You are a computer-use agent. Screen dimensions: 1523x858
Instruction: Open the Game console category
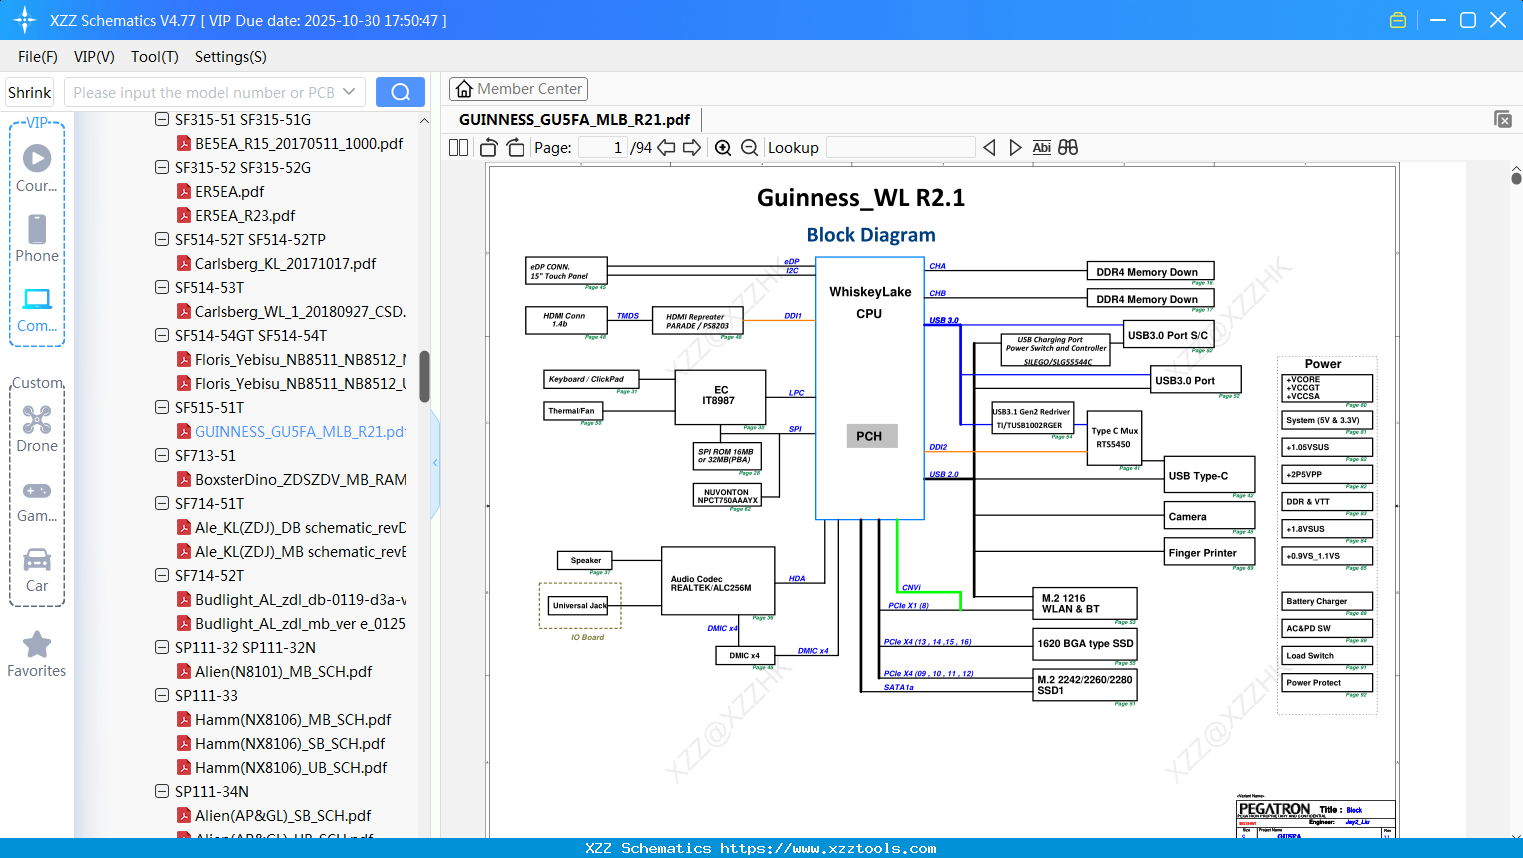37,500
